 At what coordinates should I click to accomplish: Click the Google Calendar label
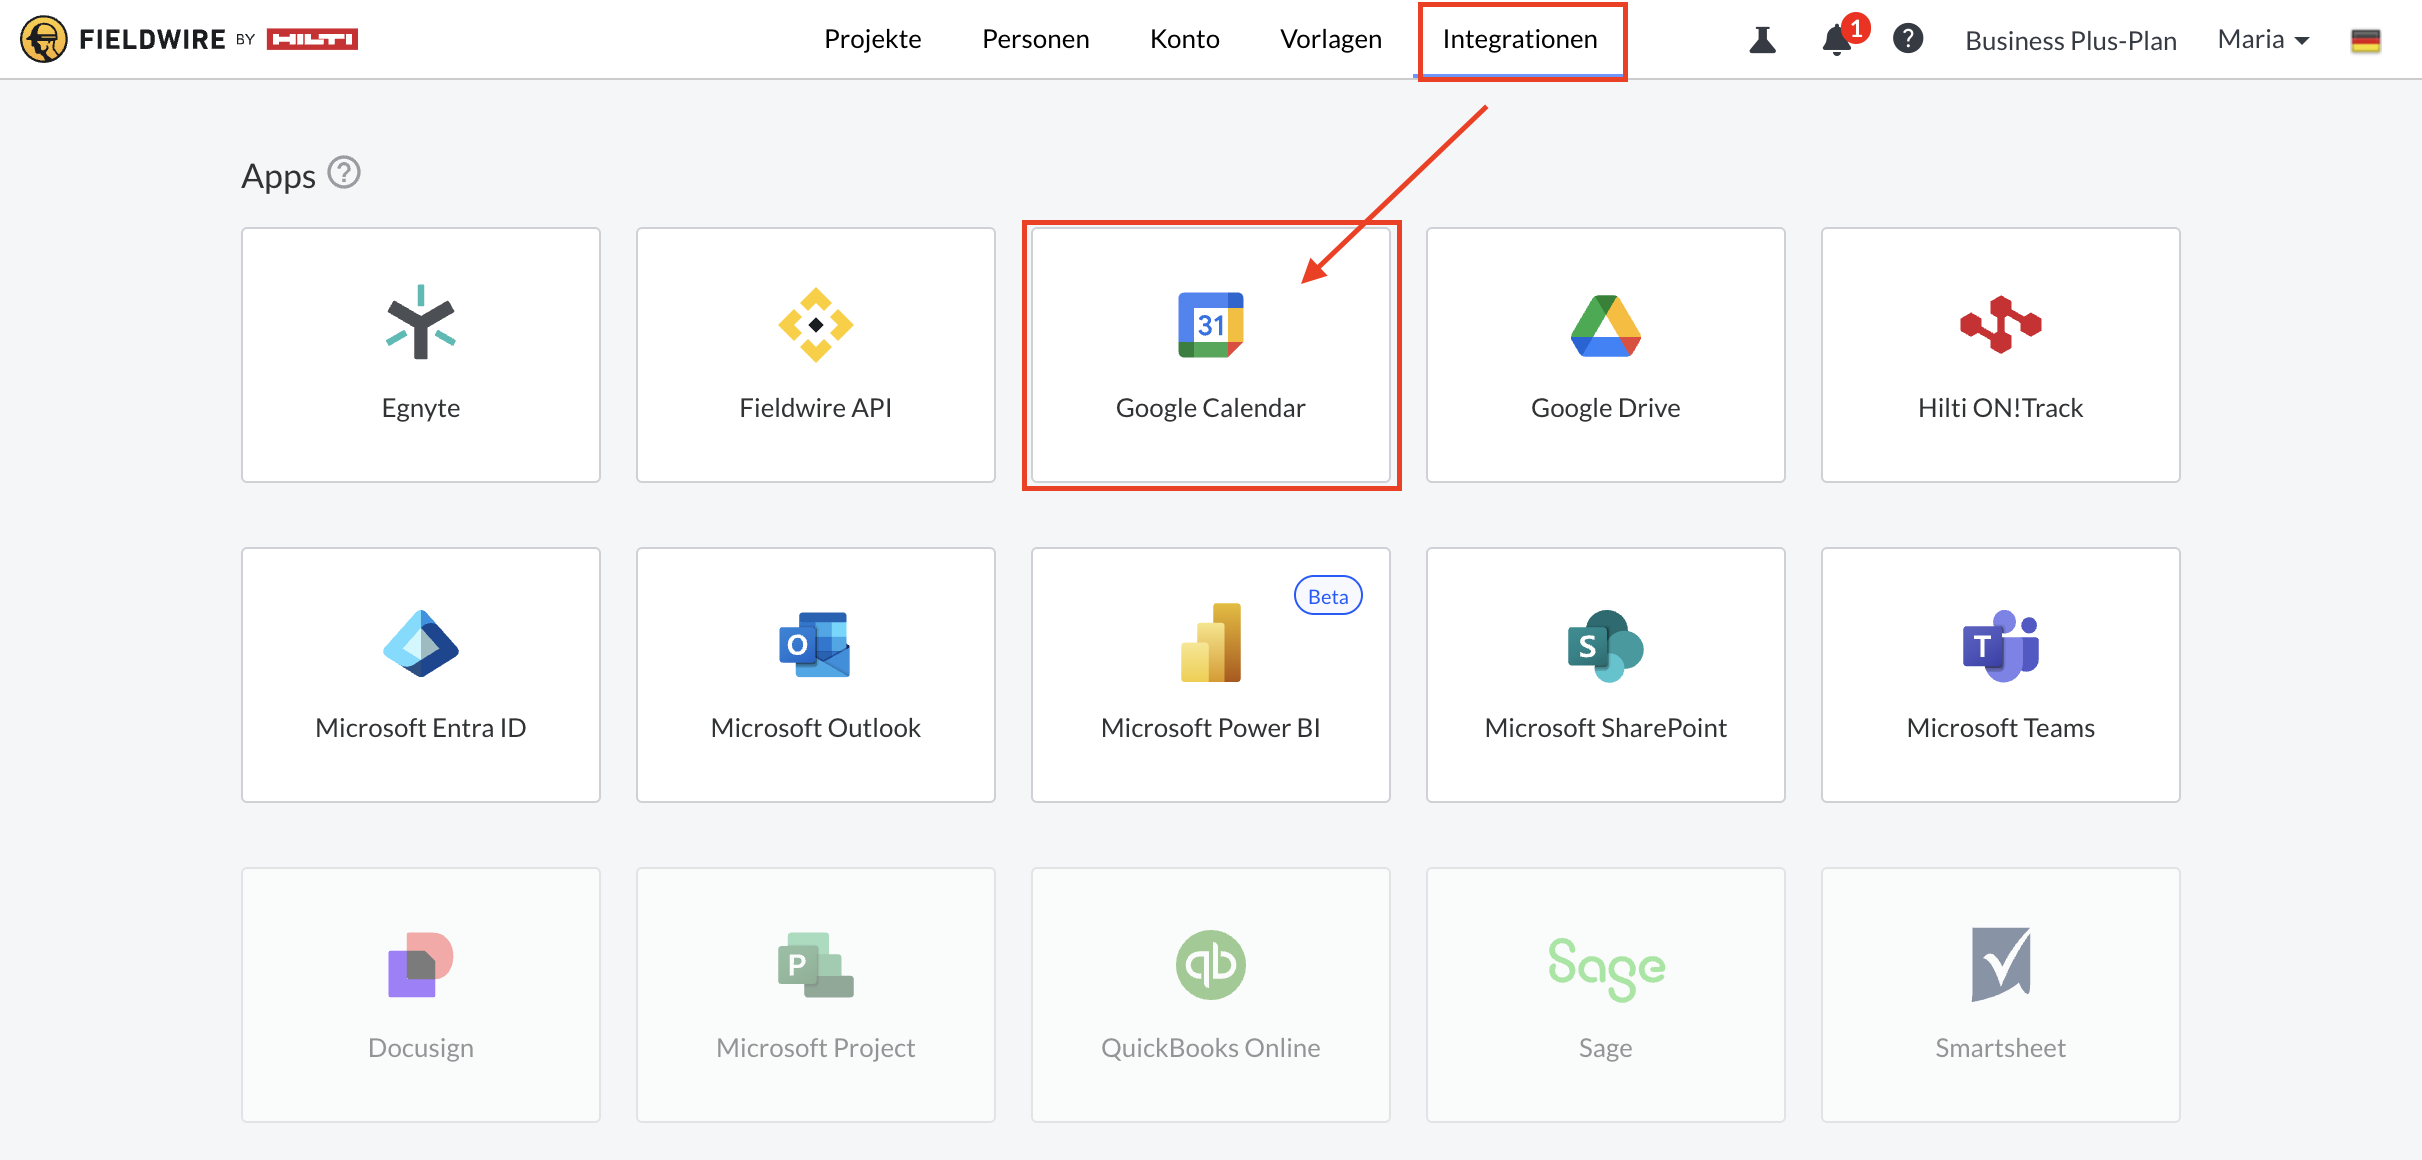[1211, 408]
